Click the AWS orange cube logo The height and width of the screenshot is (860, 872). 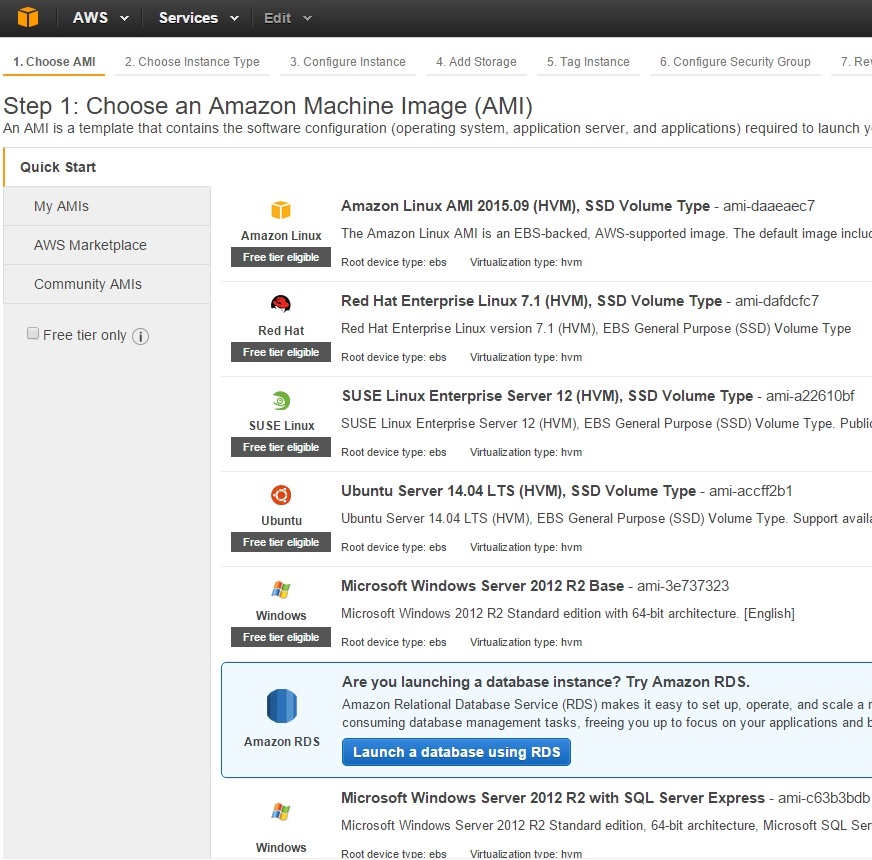(28, 17)
